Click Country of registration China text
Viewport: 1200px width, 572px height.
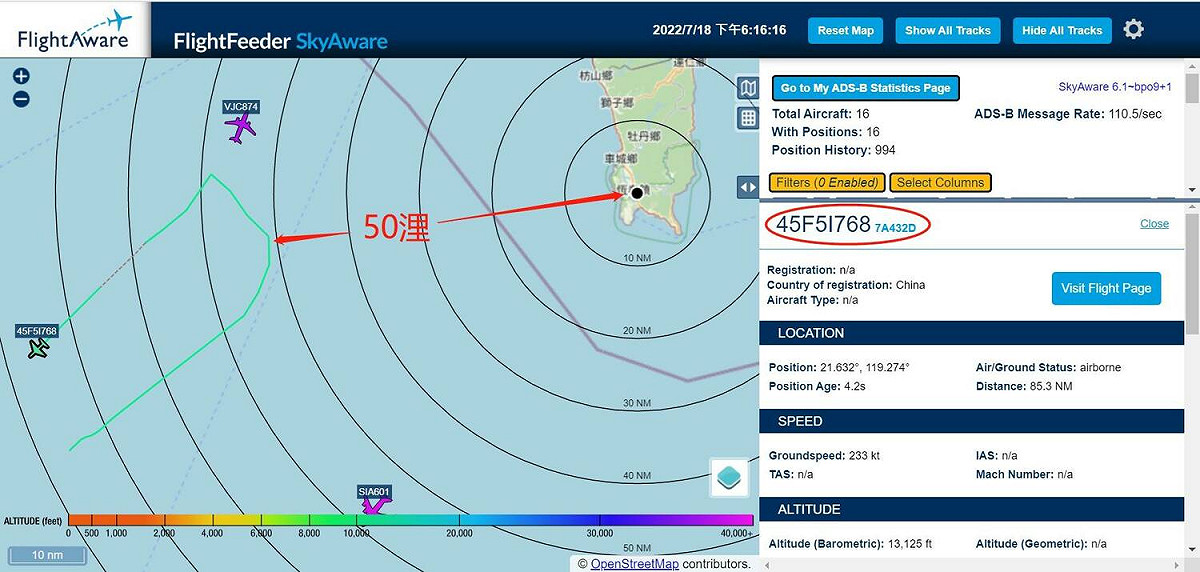pyautogui.click(x=846, y=285)
